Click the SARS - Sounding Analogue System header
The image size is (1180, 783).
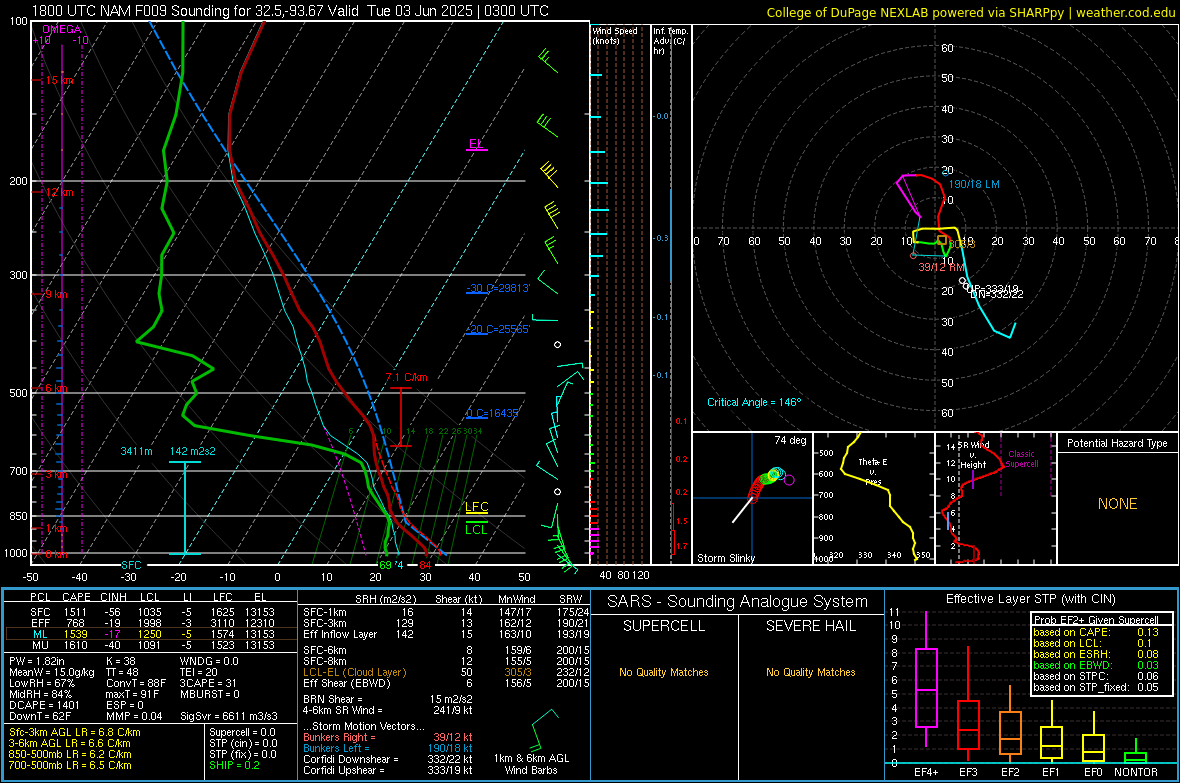coord(738,602)
